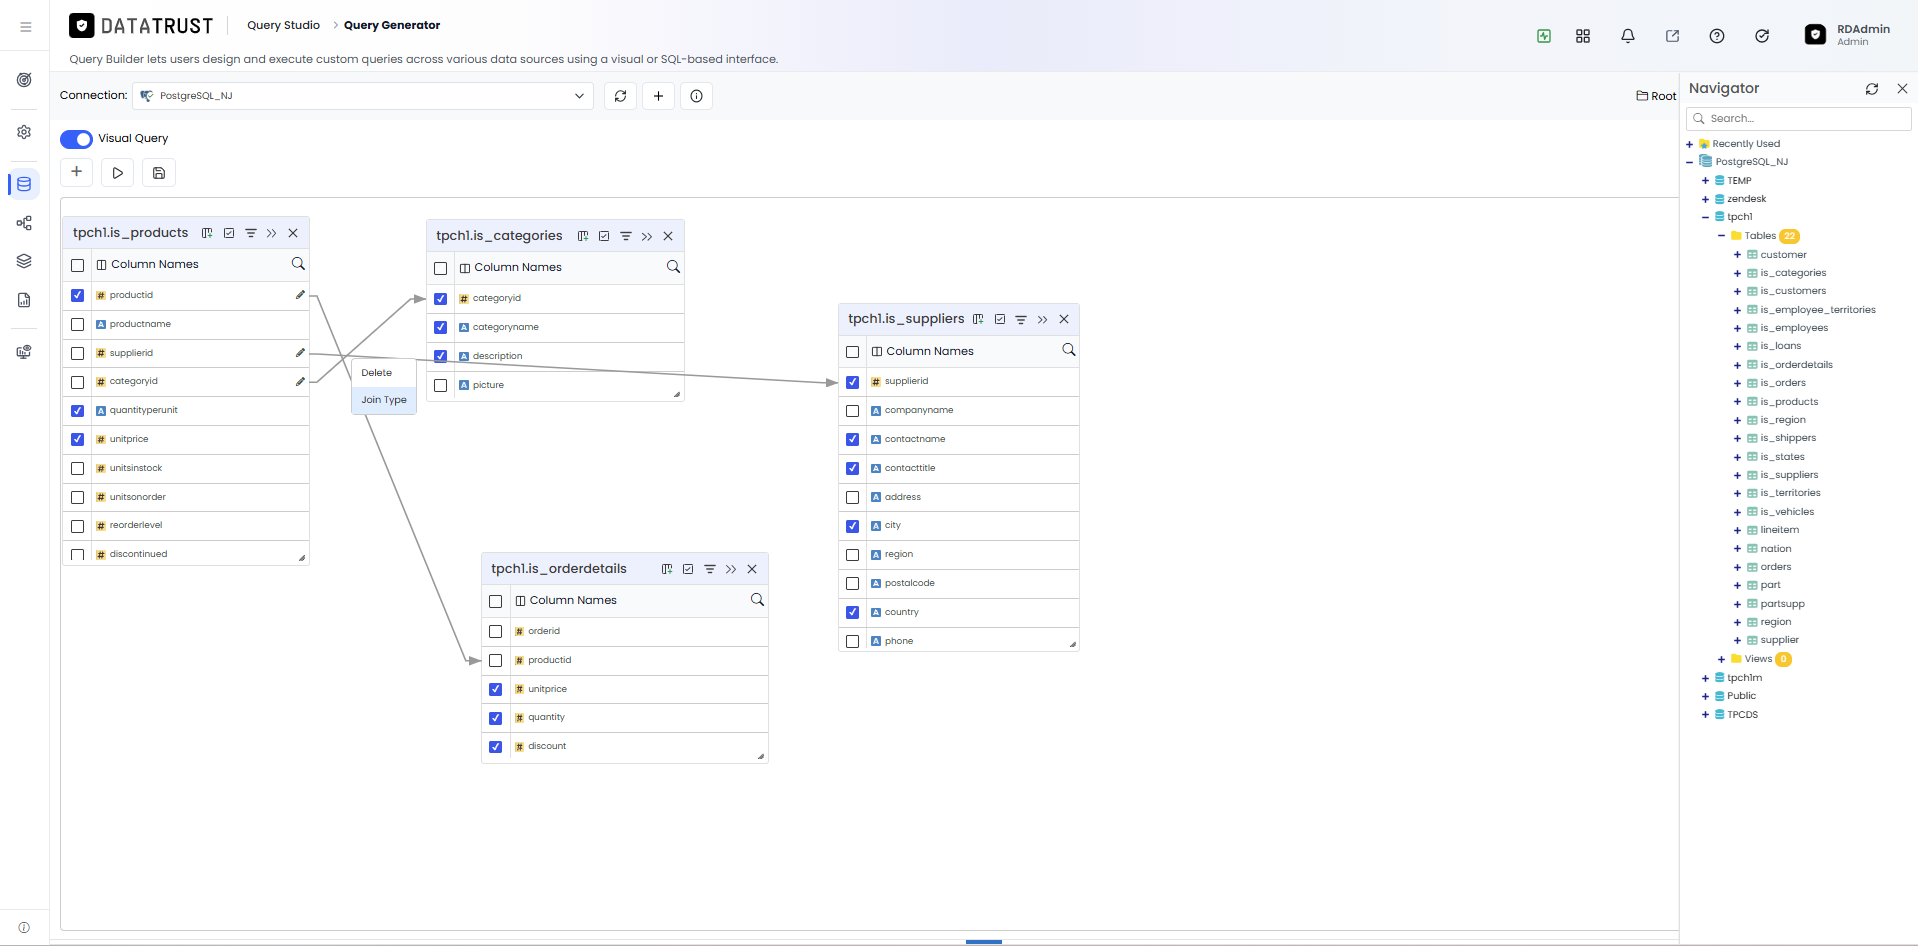Image resolution: width=1918 pixels, height=946 pixels.
Task: Select is_shippers table in Navigator
Action: pos(1788,438)
